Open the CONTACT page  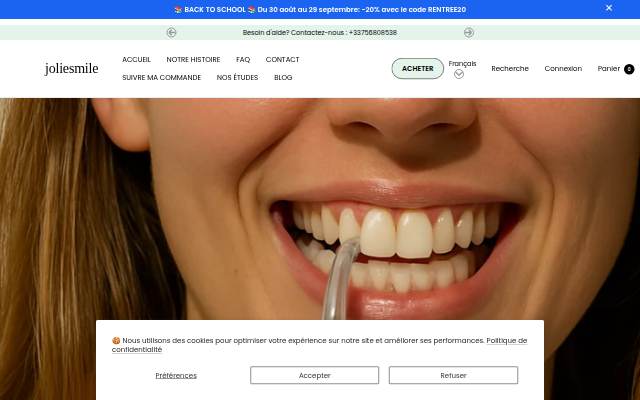pos(282,60)
